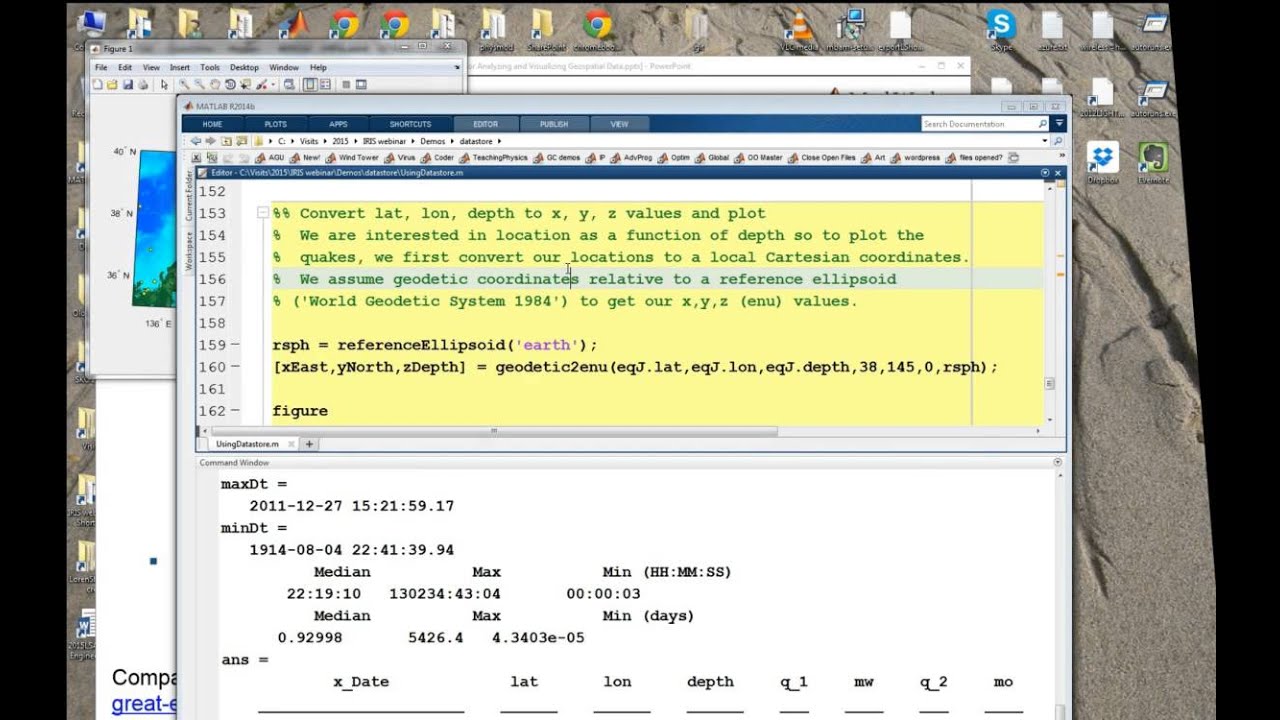Switch to MATLAB HOME tab
This screenshot has width=1280, height=720.
coord(212,124)
